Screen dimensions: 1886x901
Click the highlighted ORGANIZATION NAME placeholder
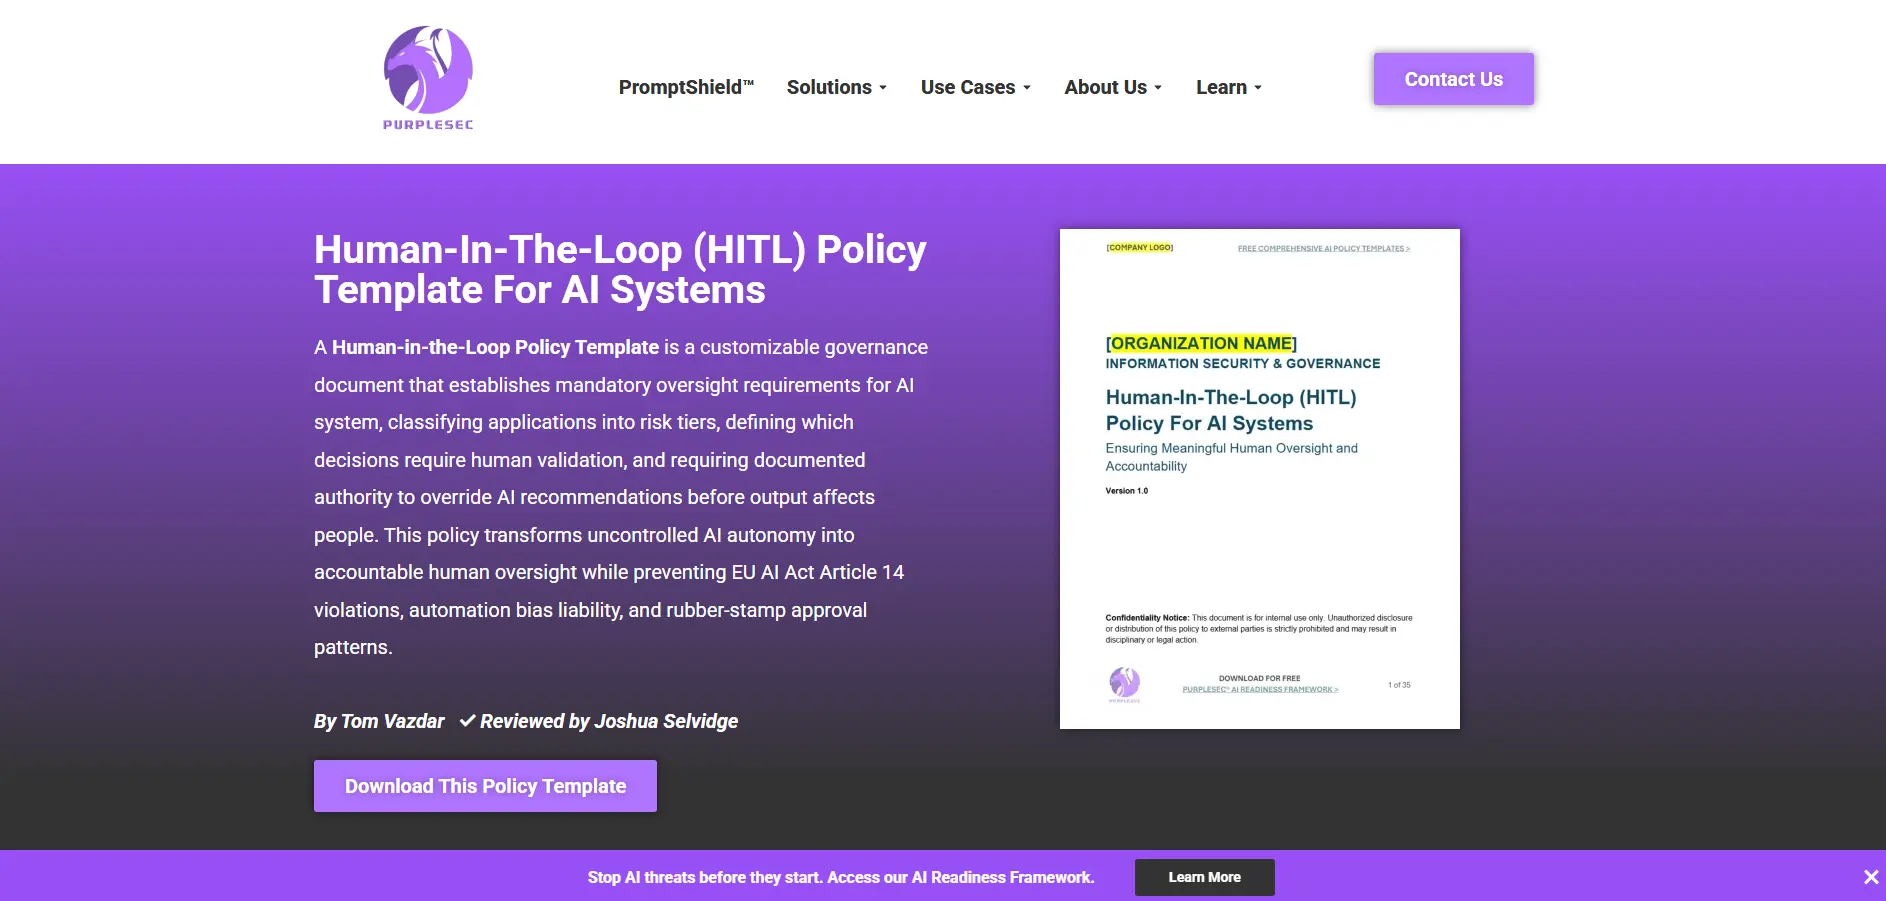click(1200, 343)
